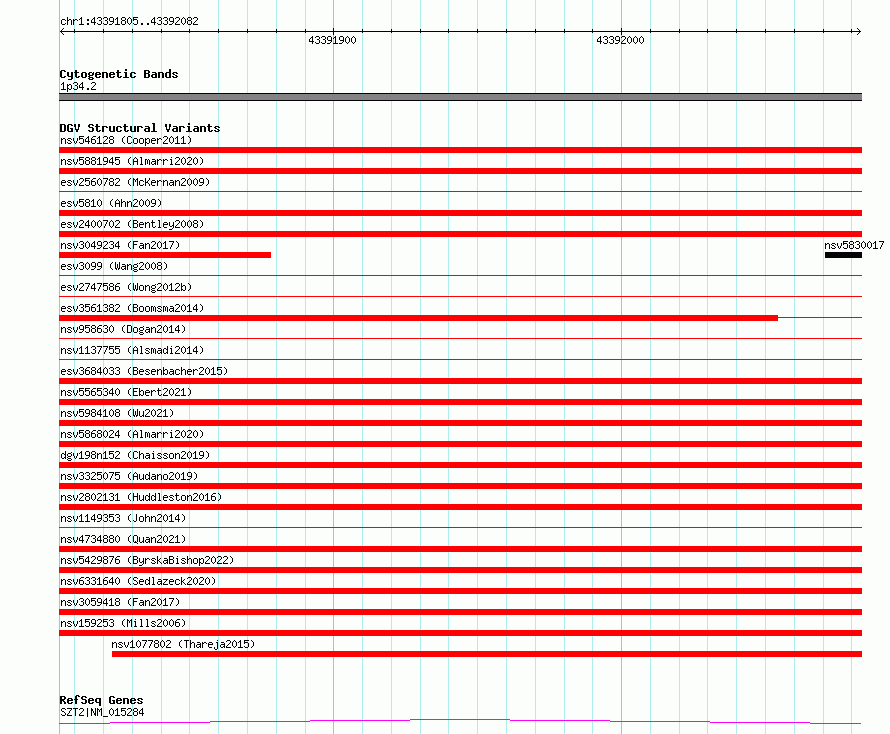Click the left arrow of the ruler
890x734 pixels.
62,31
